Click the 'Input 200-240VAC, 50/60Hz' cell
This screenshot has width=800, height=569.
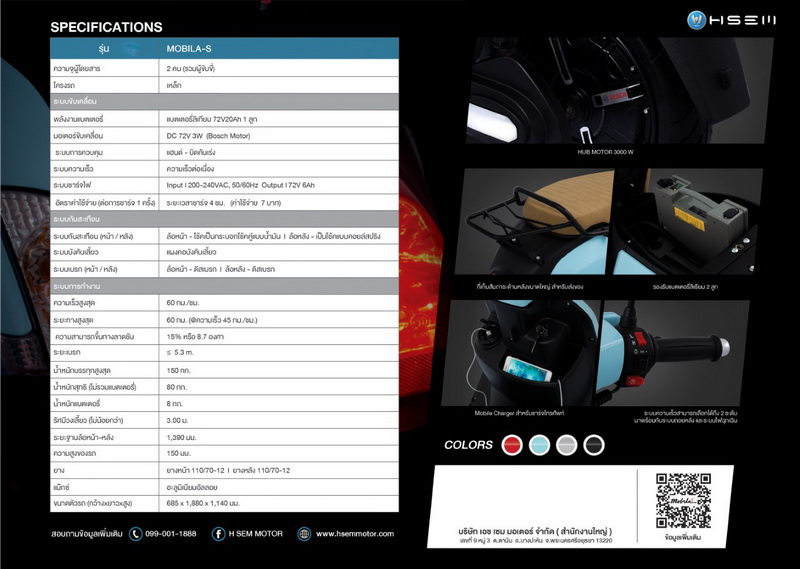click(x=279, y=185)
